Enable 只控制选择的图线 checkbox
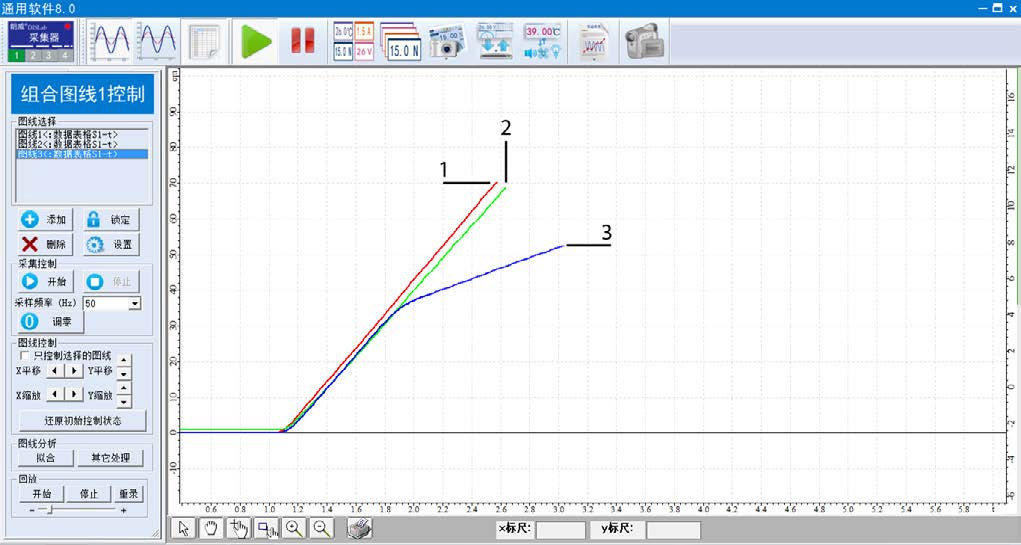This screenshot has height=545, width=1021. coord(24,355)
